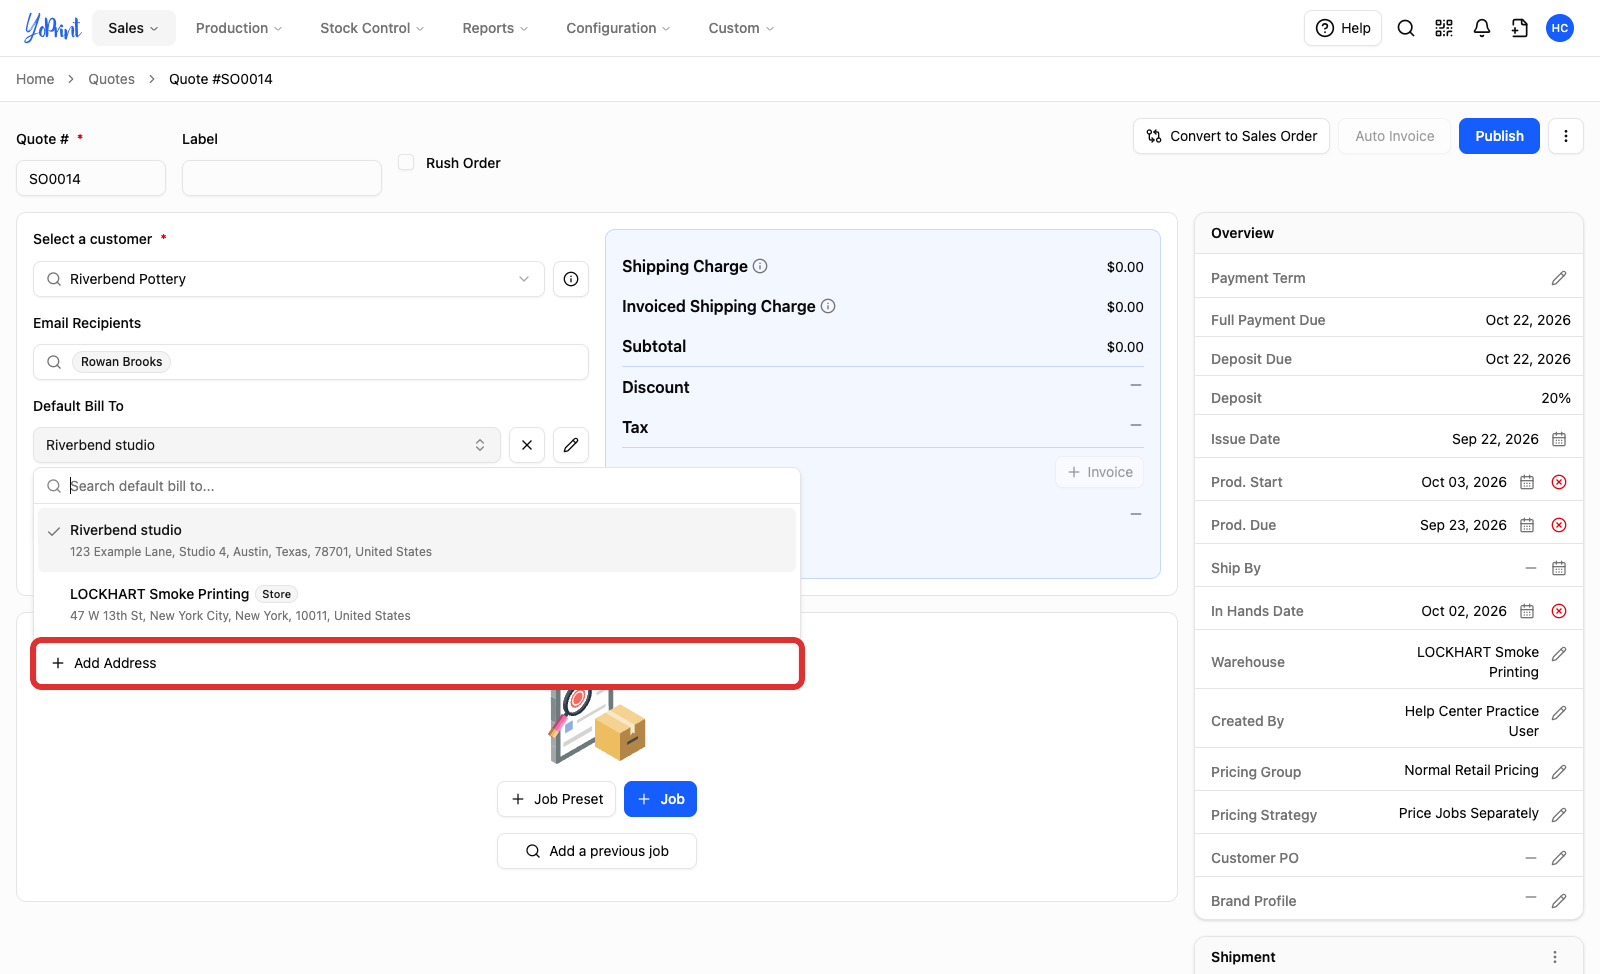
Task: Focus the Search default bill to field
Action: tap(417, 486)
